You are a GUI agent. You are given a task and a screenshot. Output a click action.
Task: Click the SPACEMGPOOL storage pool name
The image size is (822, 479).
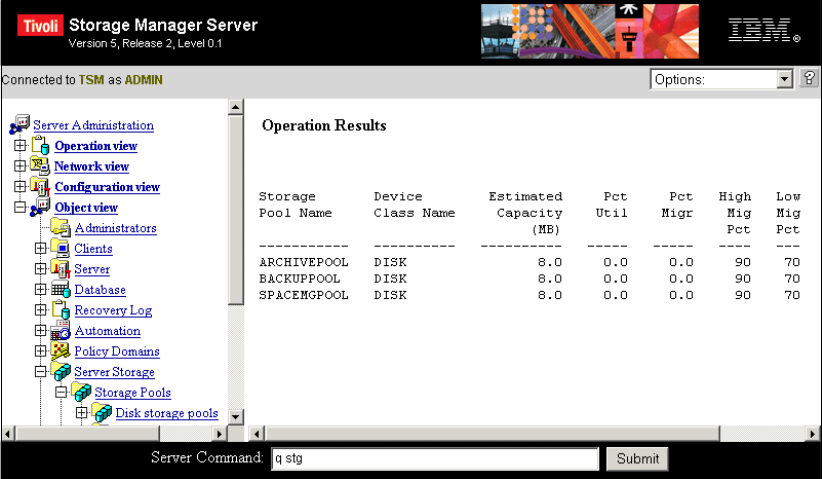(304, 295)
